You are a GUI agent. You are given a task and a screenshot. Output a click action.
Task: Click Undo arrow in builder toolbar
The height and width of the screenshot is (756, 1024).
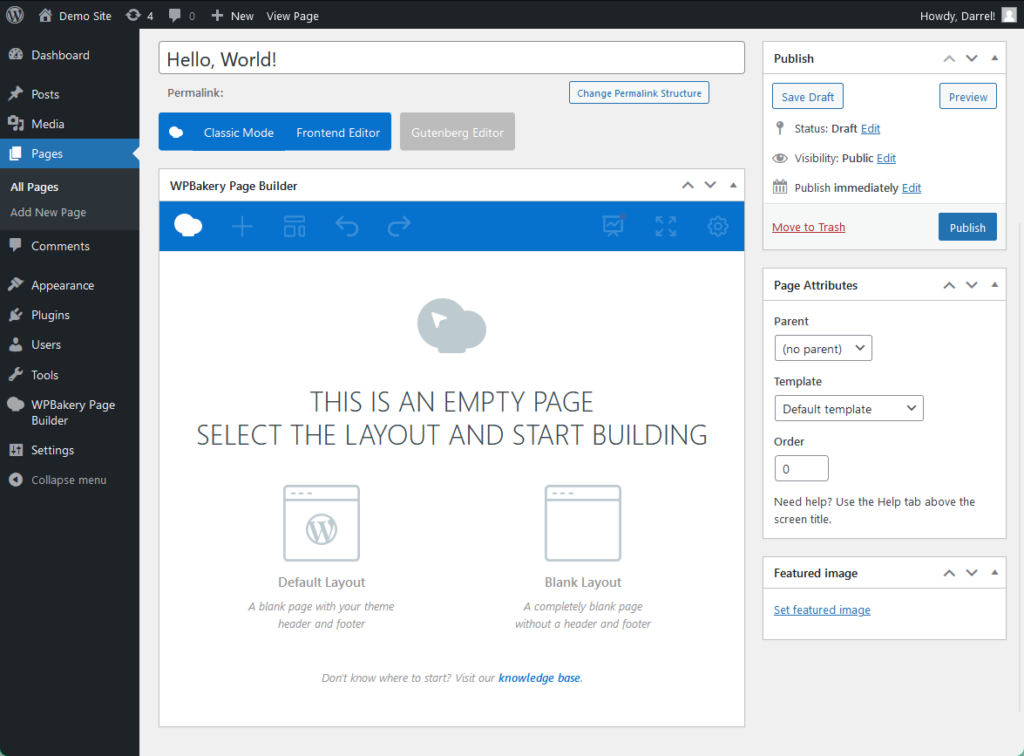point(347,227)
